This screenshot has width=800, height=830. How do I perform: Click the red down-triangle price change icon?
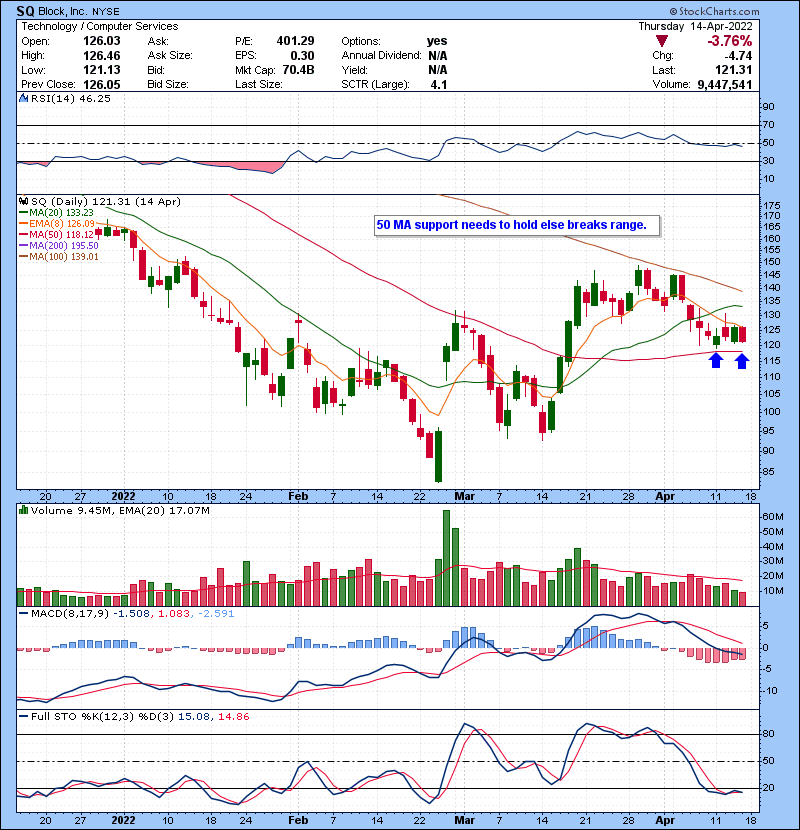(x=661, y=41)
